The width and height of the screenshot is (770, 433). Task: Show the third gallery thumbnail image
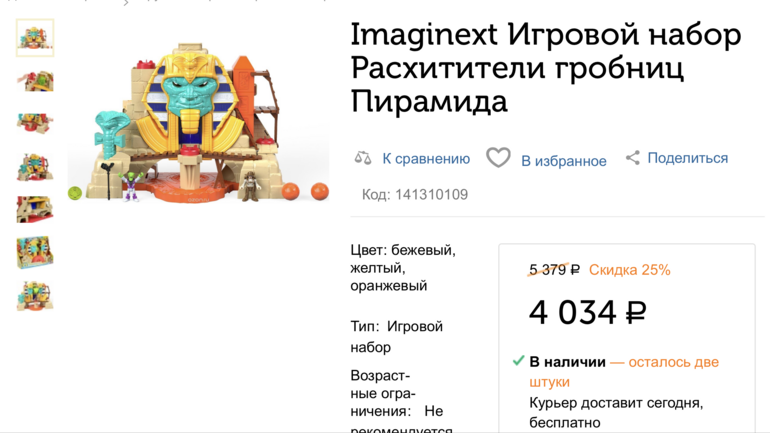coord(35,123)
